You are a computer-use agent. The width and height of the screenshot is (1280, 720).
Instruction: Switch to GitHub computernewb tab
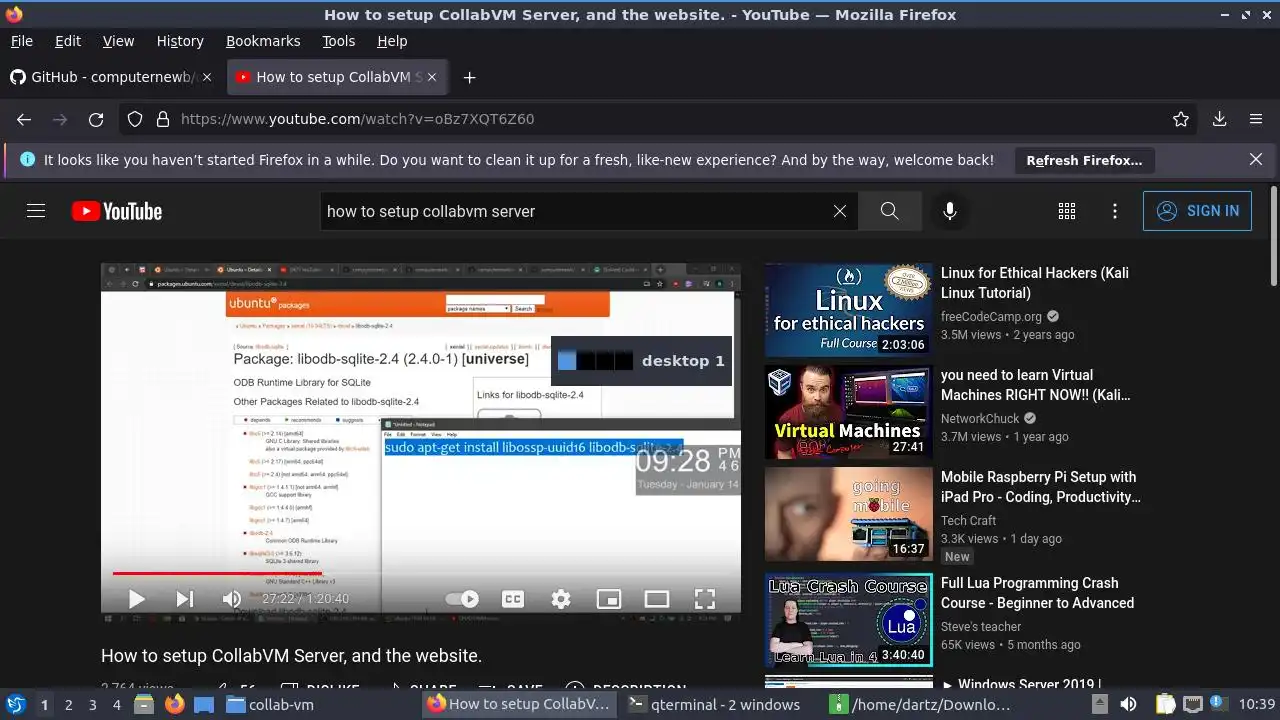click(110, 77)
